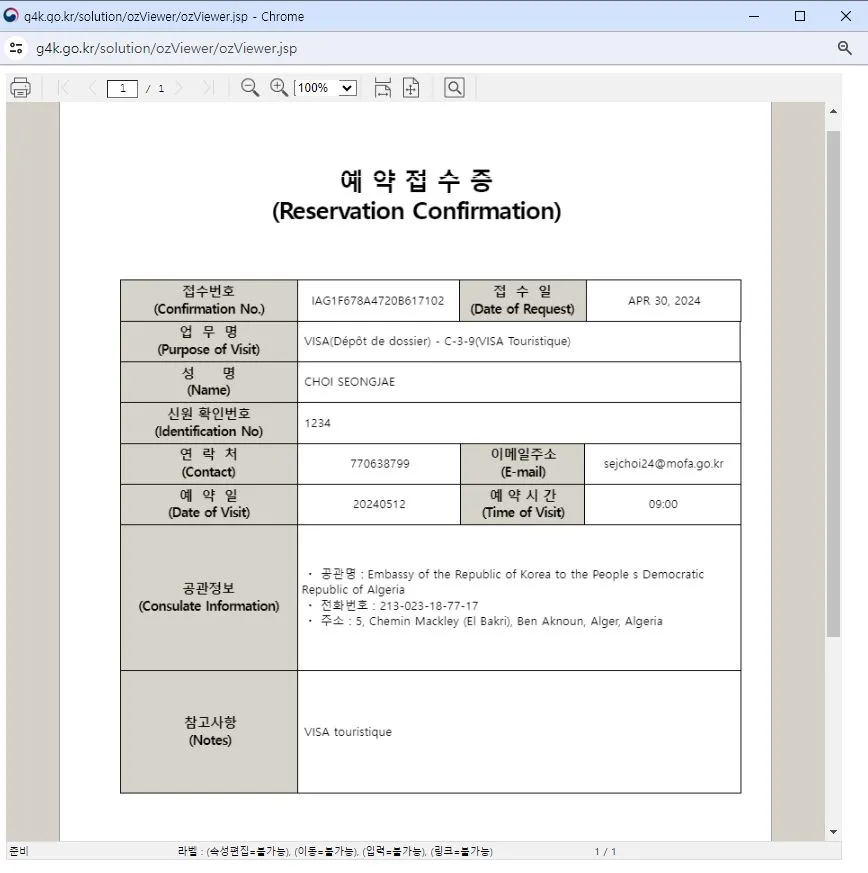
Task: Click the print icon in viewer toolbar
Action: click(x=21, y=88)
